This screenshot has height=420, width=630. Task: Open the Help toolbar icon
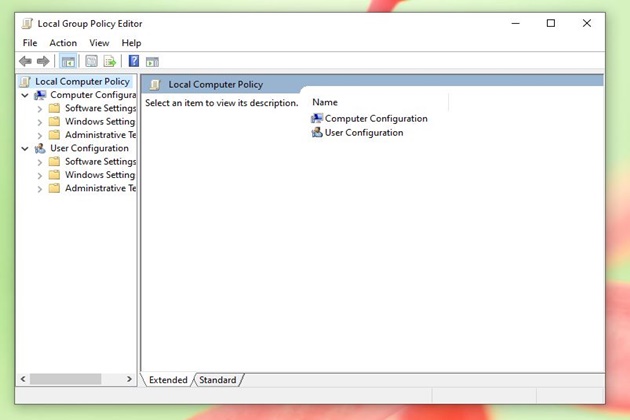click(134, 61)
